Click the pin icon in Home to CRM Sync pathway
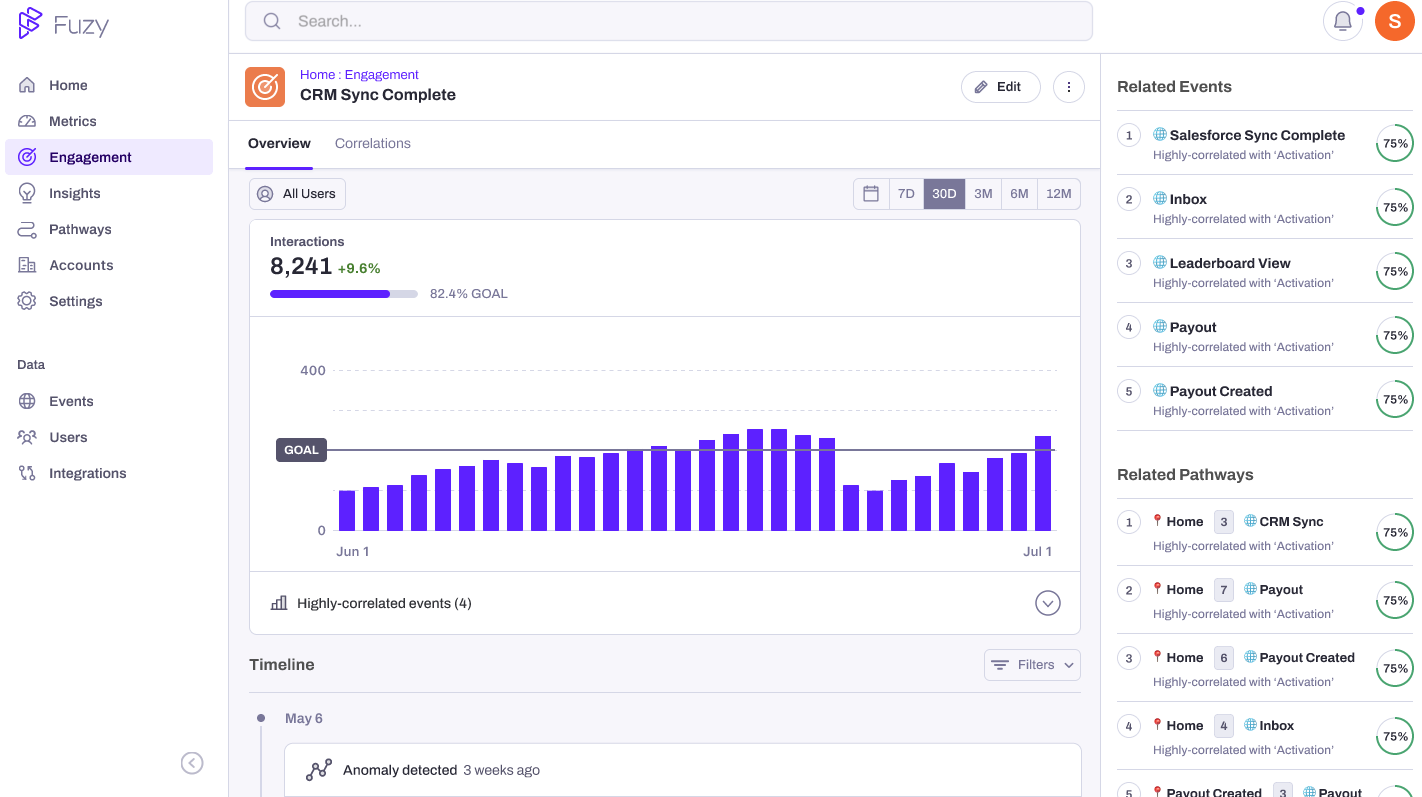Image resolution: width=1422 pixels, height=797 pixels. pos(1158,521)
